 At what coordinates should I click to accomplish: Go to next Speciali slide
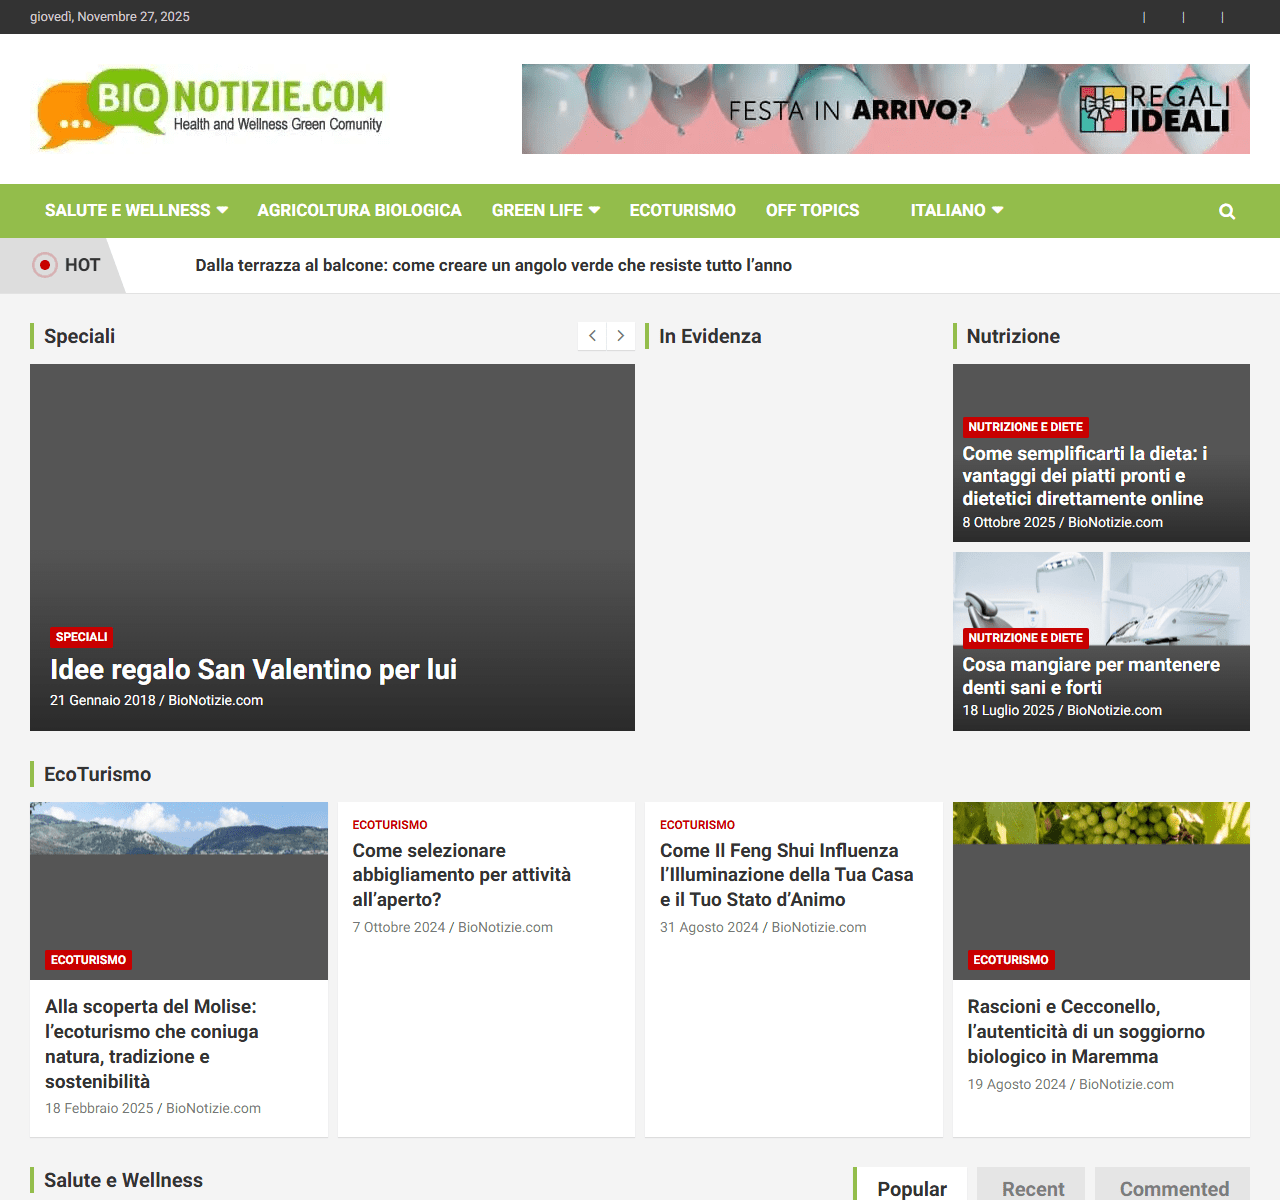click(x=621, y=336)
